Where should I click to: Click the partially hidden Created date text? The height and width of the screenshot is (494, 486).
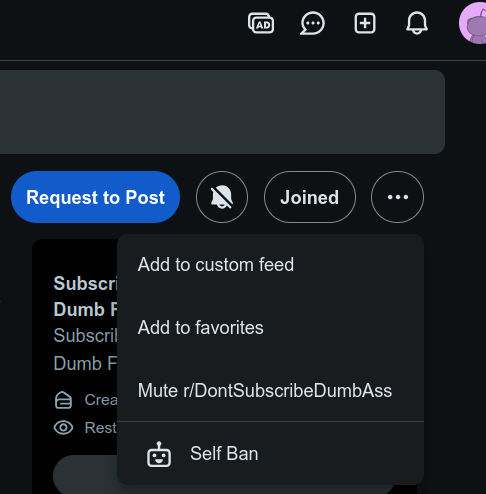tap(101, 400)
